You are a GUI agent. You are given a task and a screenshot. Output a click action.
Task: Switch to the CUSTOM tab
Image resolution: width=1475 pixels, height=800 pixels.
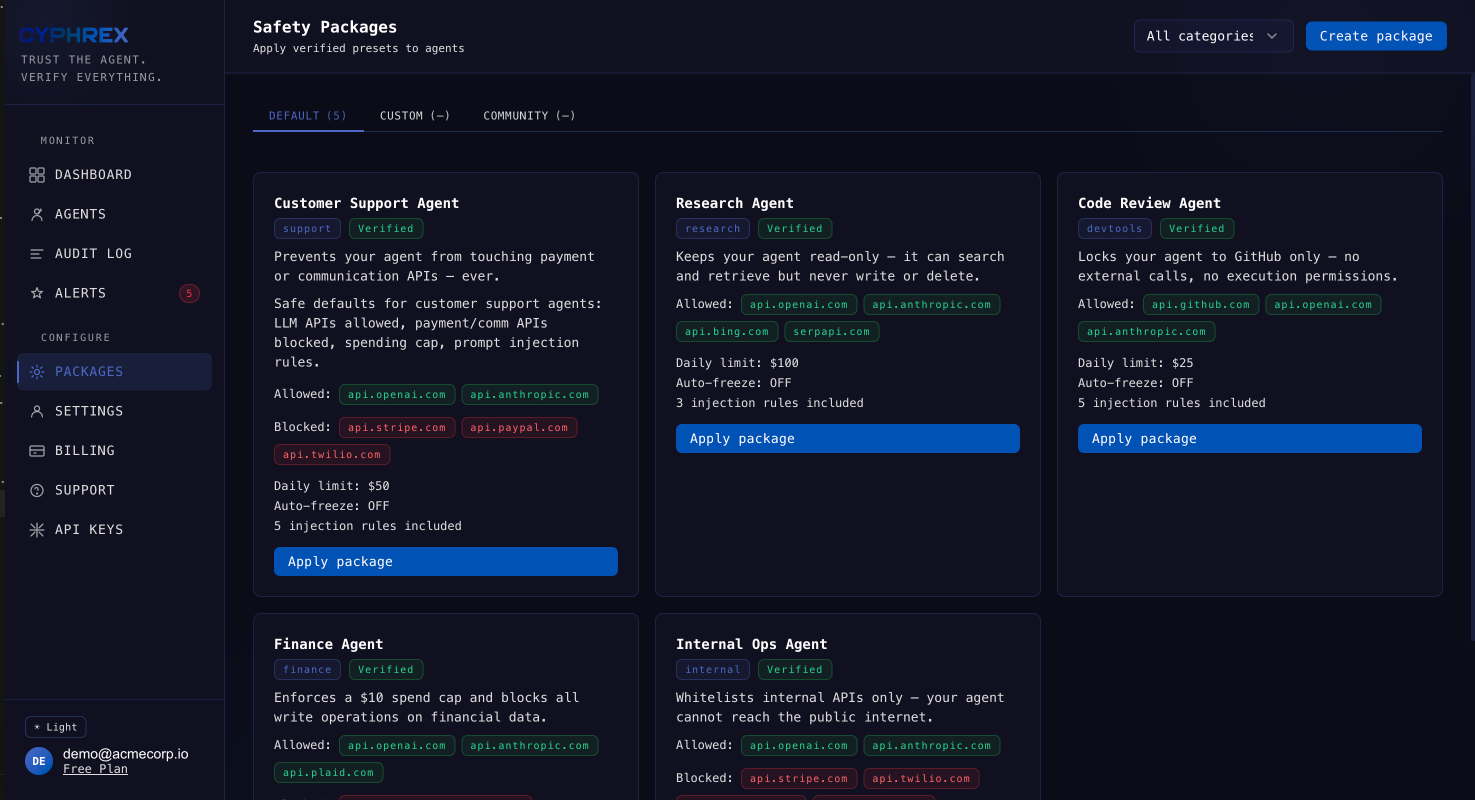(x=415, y=115)
